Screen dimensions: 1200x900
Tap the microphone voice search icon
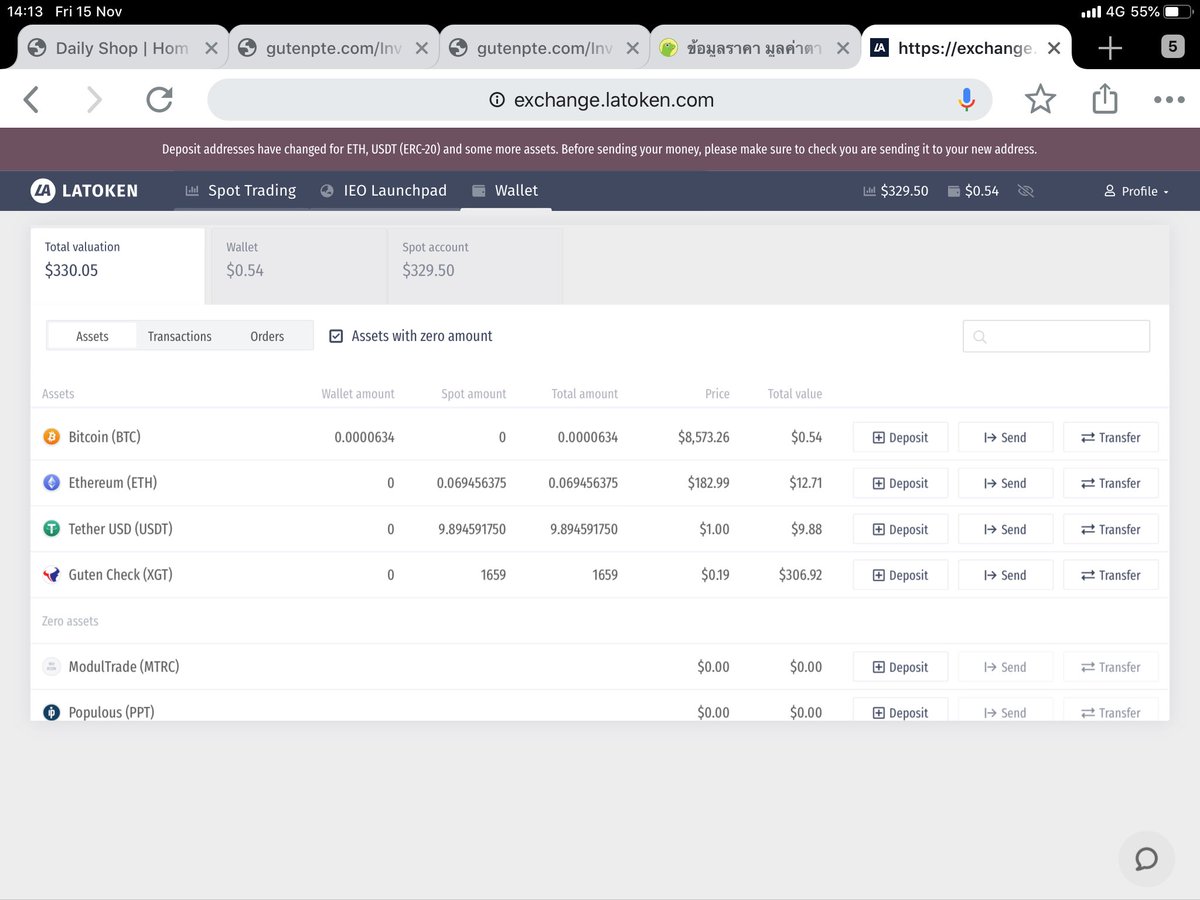point(966,99)
